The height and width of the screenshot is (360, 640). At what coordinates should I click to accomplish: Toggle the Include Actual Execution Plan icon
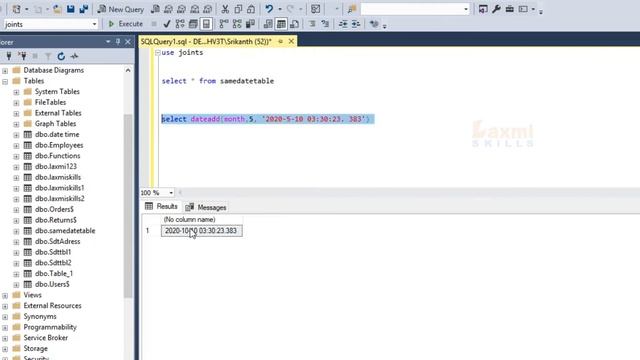tap(224, 24)
